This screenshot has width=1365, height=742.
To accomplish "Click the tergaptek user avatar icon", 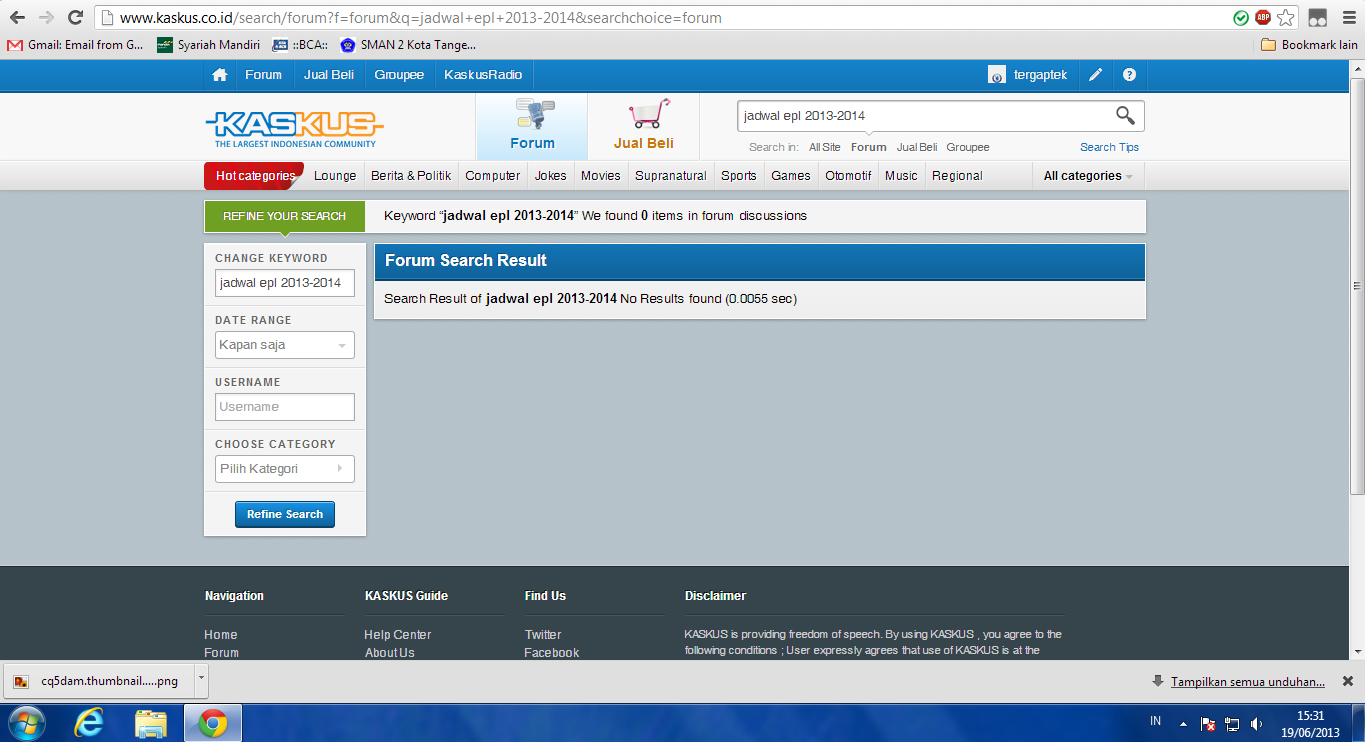I will click(x=997, y=75).
